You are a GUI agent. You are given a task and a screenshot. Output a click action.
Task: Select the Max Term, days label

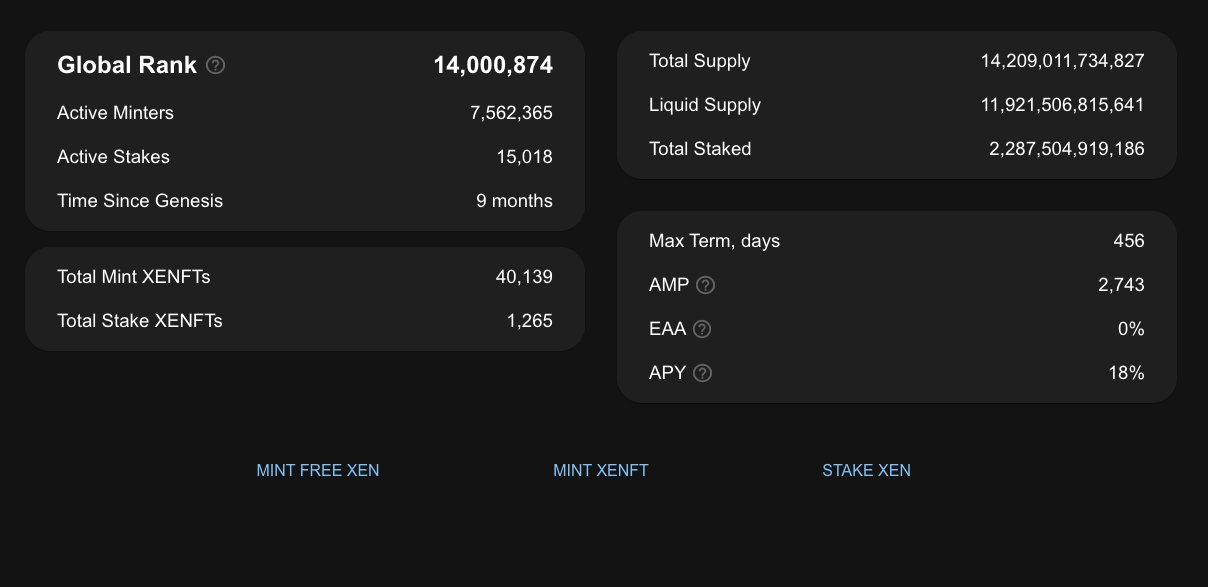(x=714, y=241)
